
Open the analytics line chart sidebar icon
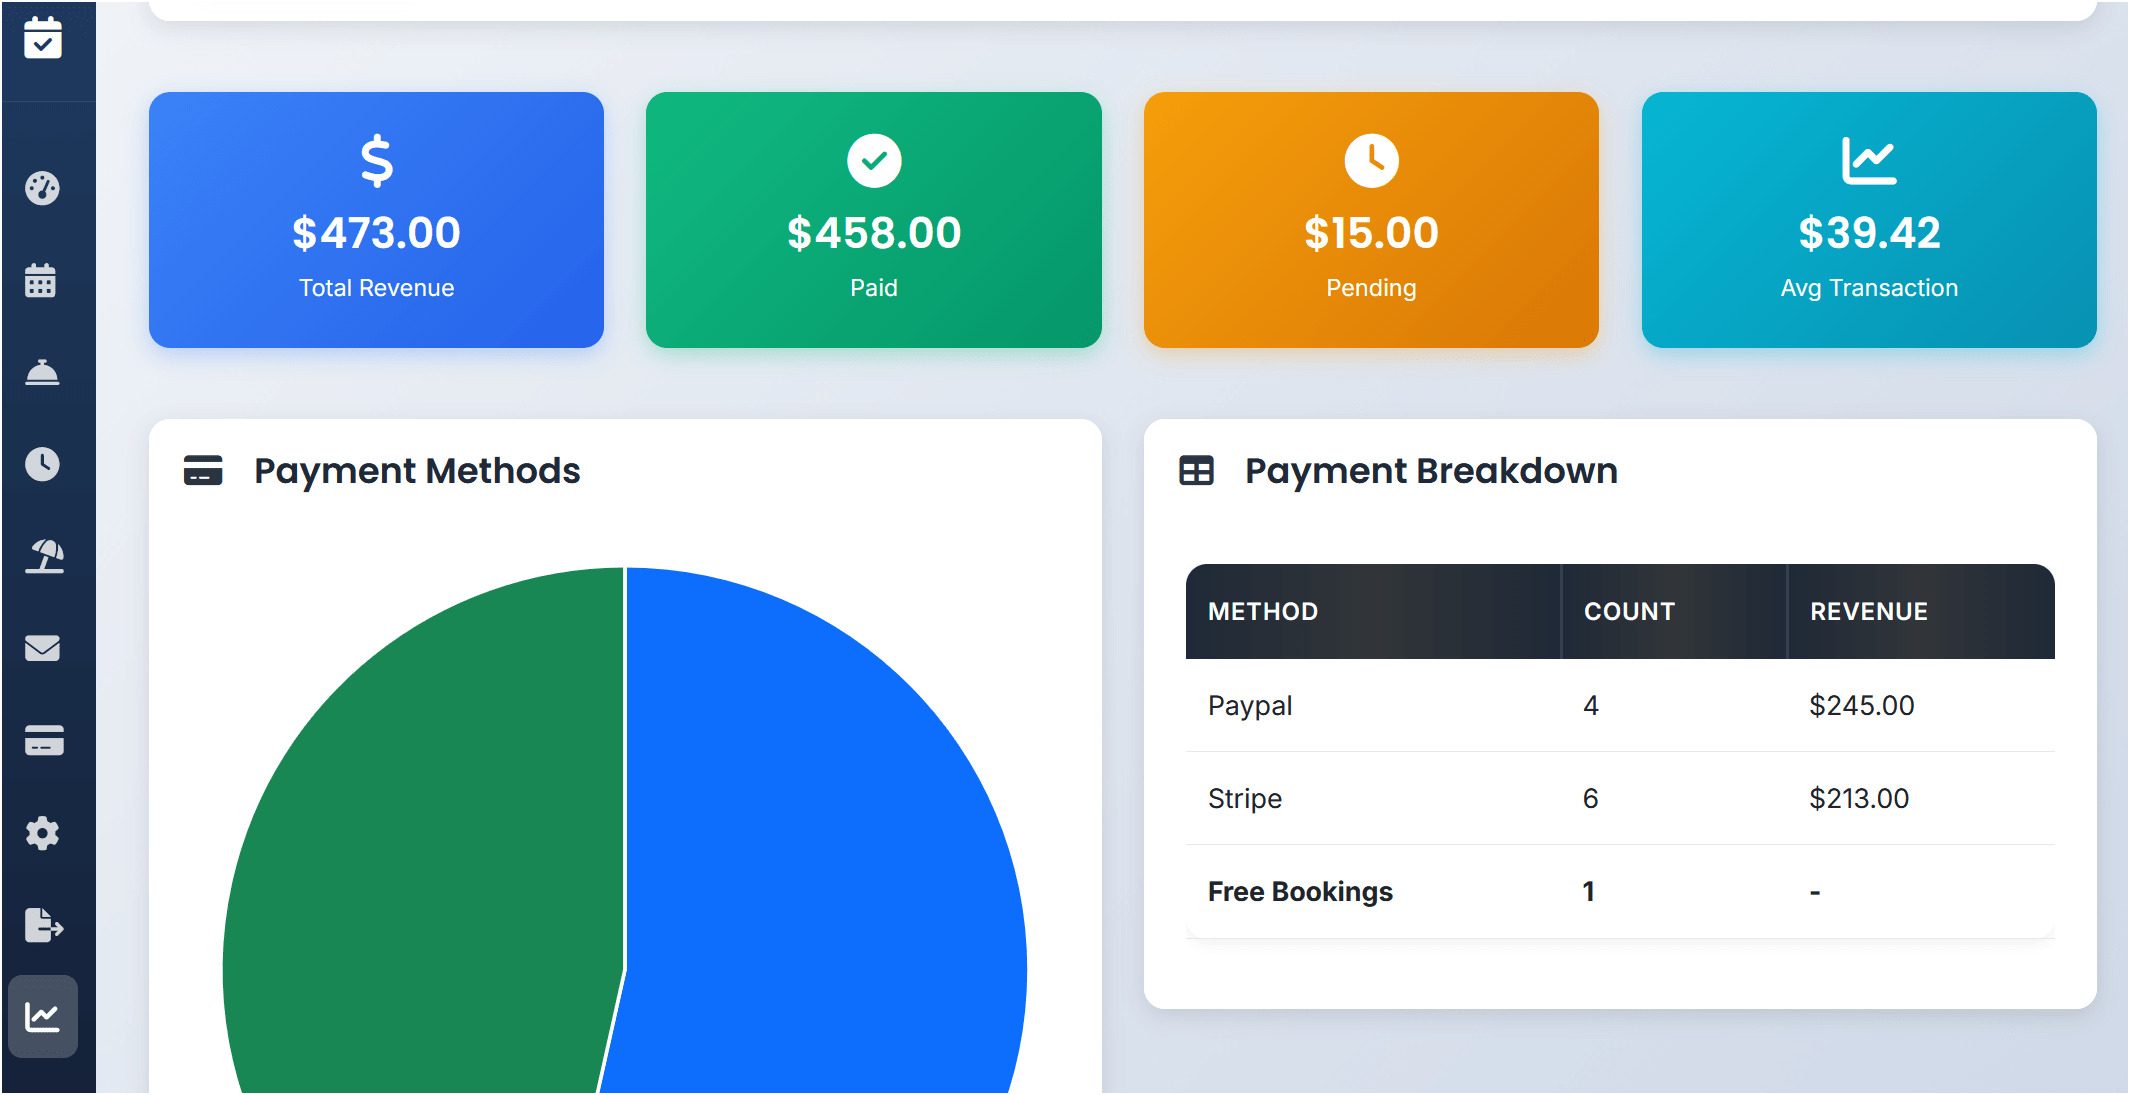point(43,1017)
